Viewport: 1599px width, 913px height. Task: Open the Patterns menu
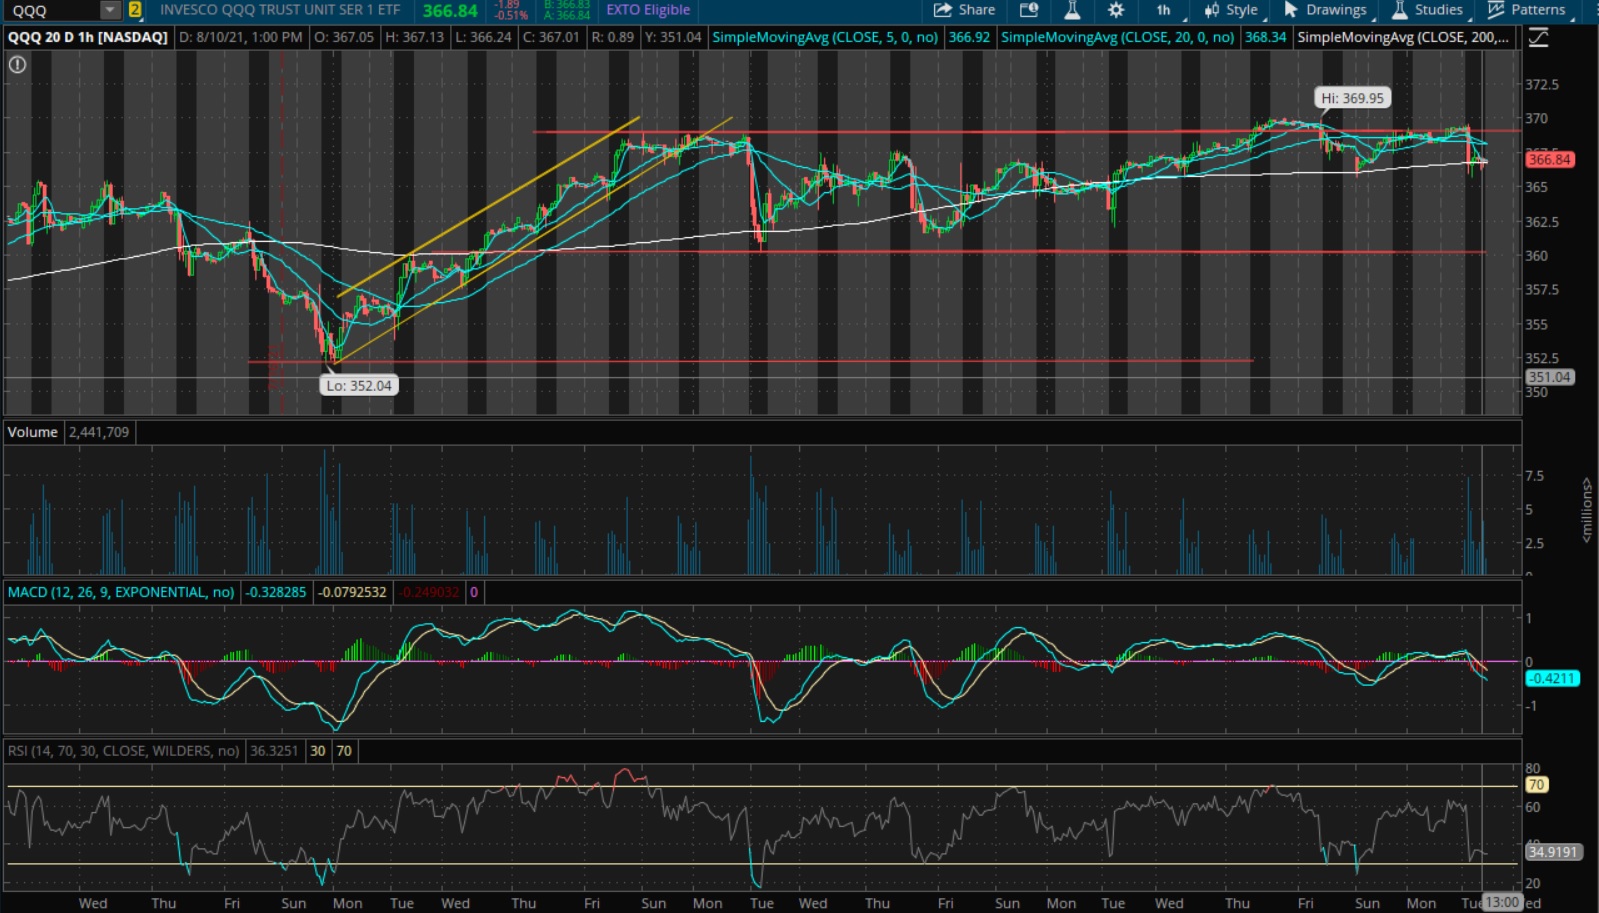[1527, 10]
